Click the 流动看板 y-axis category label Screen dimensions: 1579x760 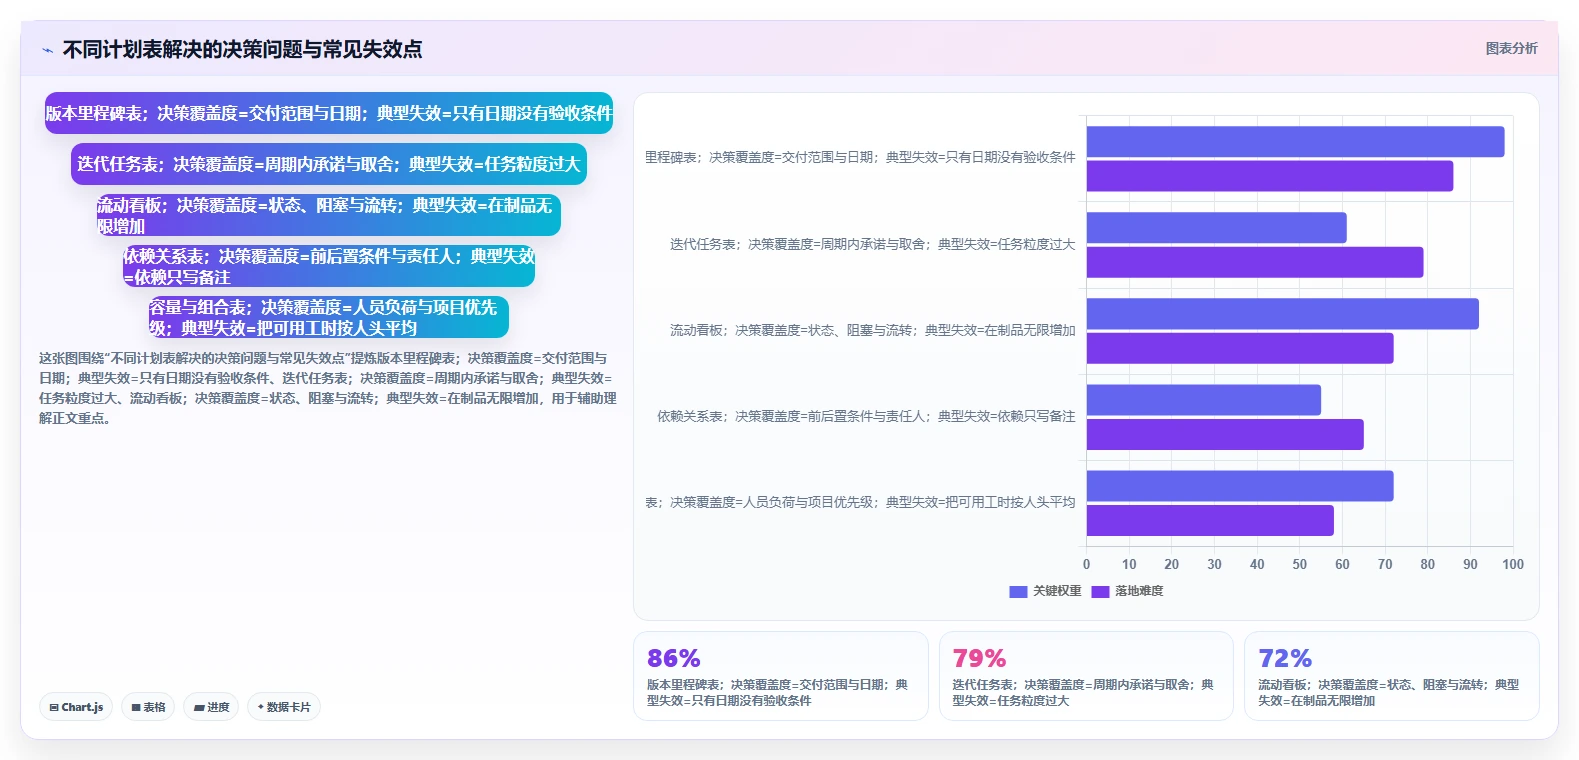click(x=873, y=330)
